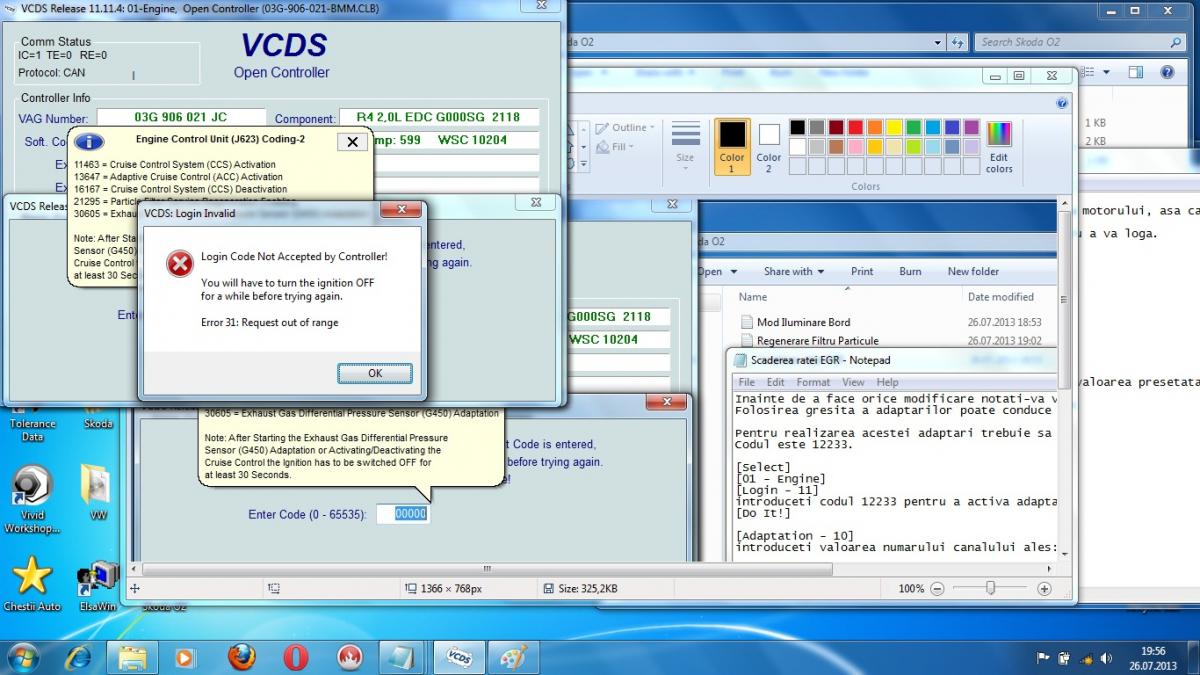Screen dimensions: 1200x675
Task: Select the yellow color swatch in Paint
Action: pos(894,127)
